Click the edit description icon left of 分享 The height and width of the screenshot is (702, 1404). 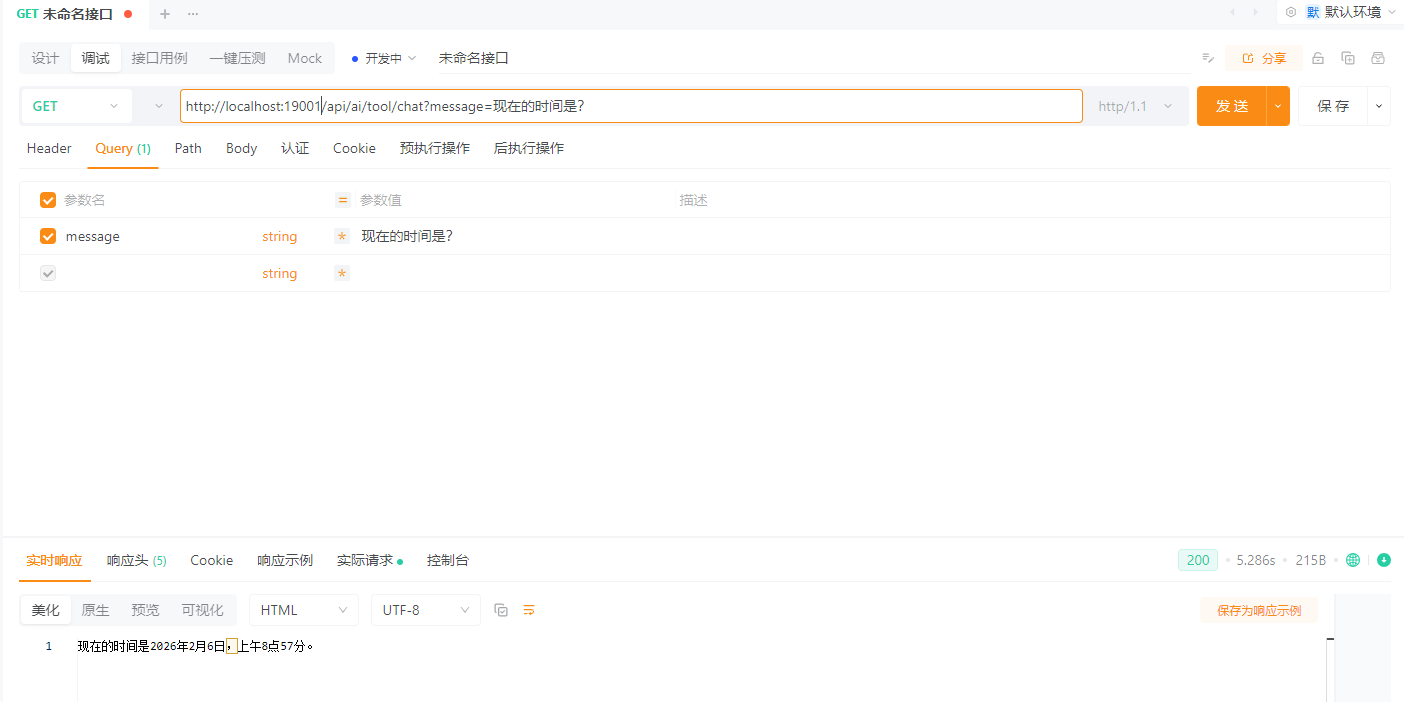click(1208, 58)
